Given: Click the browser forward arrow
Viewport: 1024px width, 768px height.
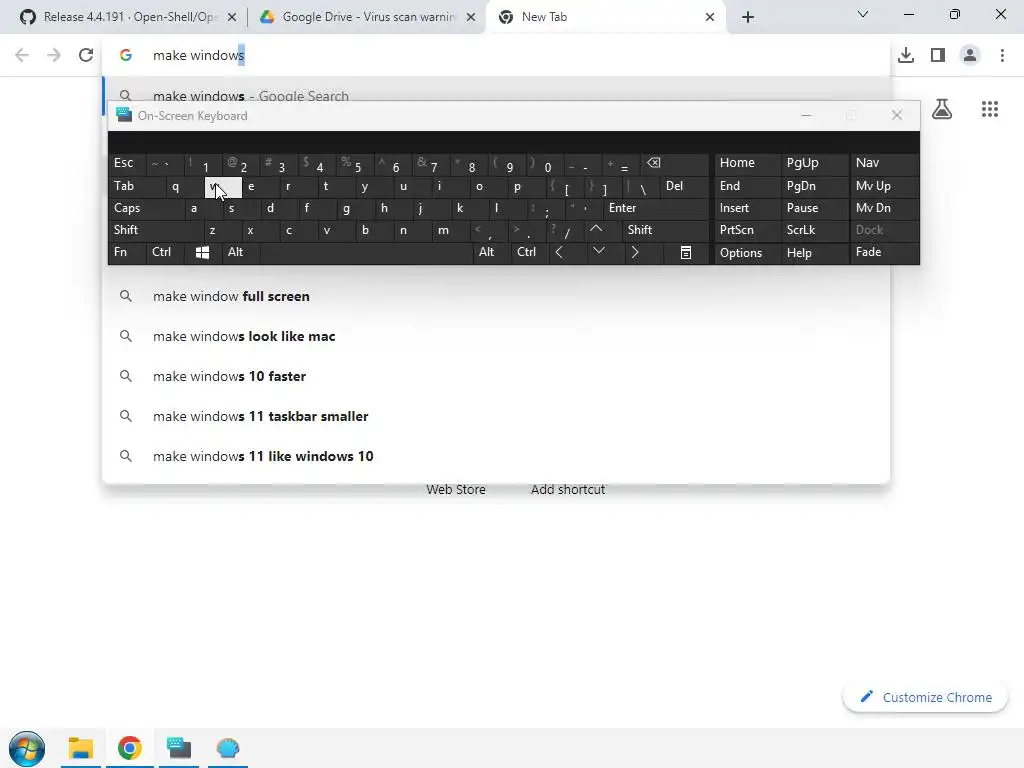Looking at the screenshot, I should click(54, 55).
